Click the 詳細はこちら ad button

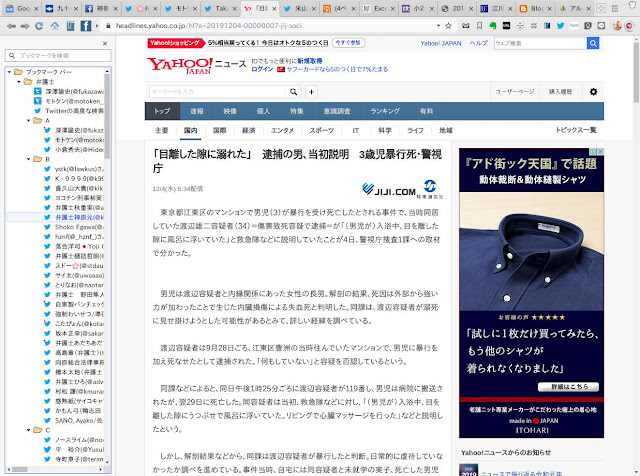pos(569,387)
